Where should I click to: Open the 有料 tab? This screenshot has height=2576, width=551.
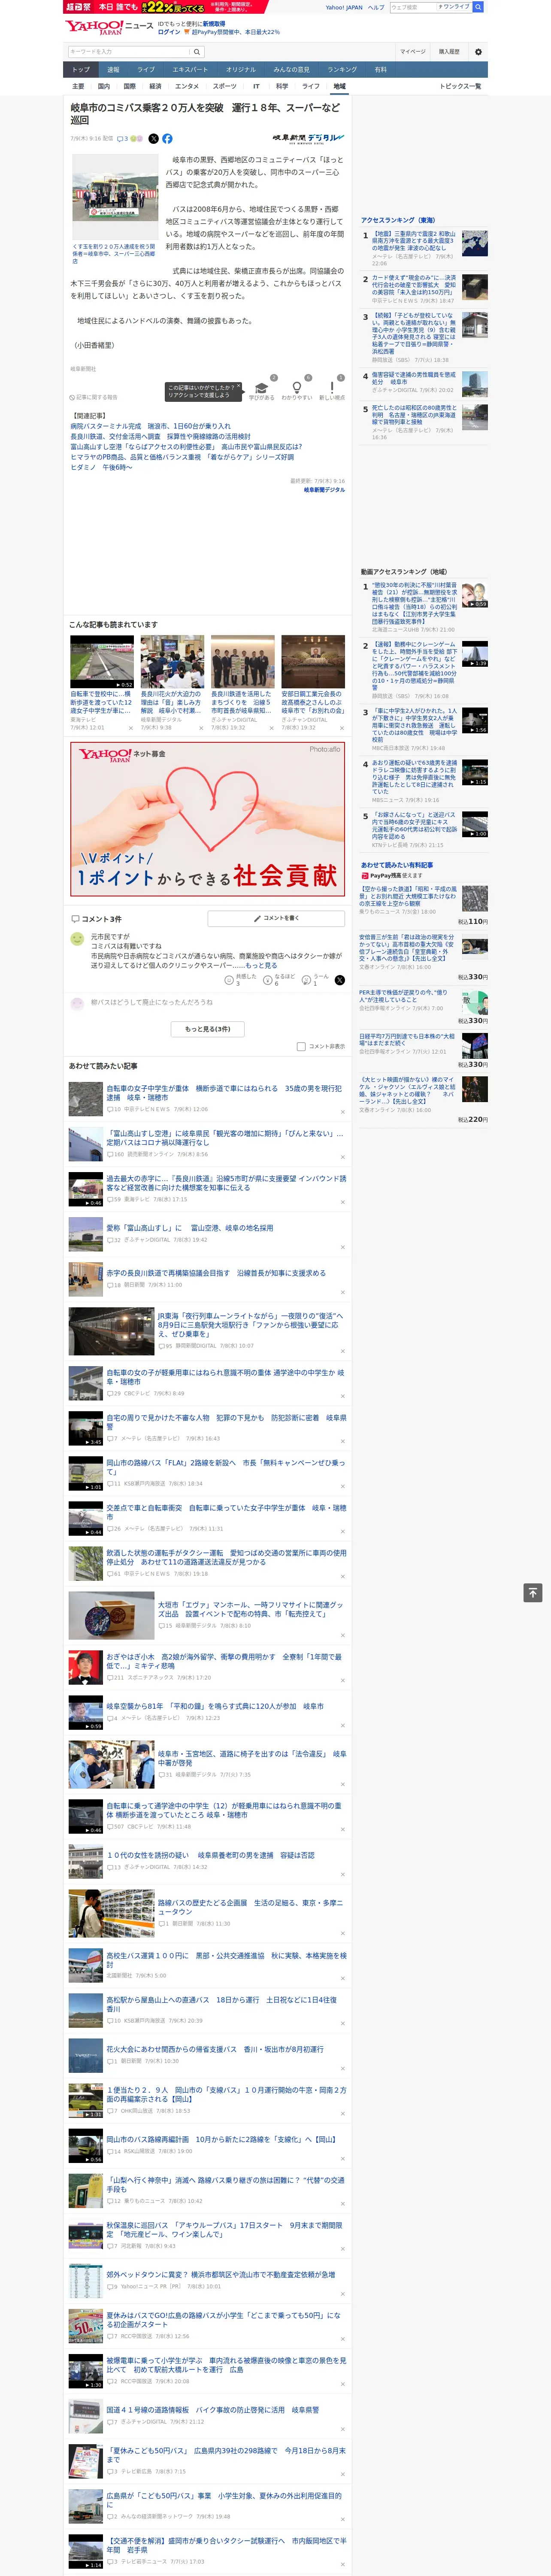[x=380, y=69]
